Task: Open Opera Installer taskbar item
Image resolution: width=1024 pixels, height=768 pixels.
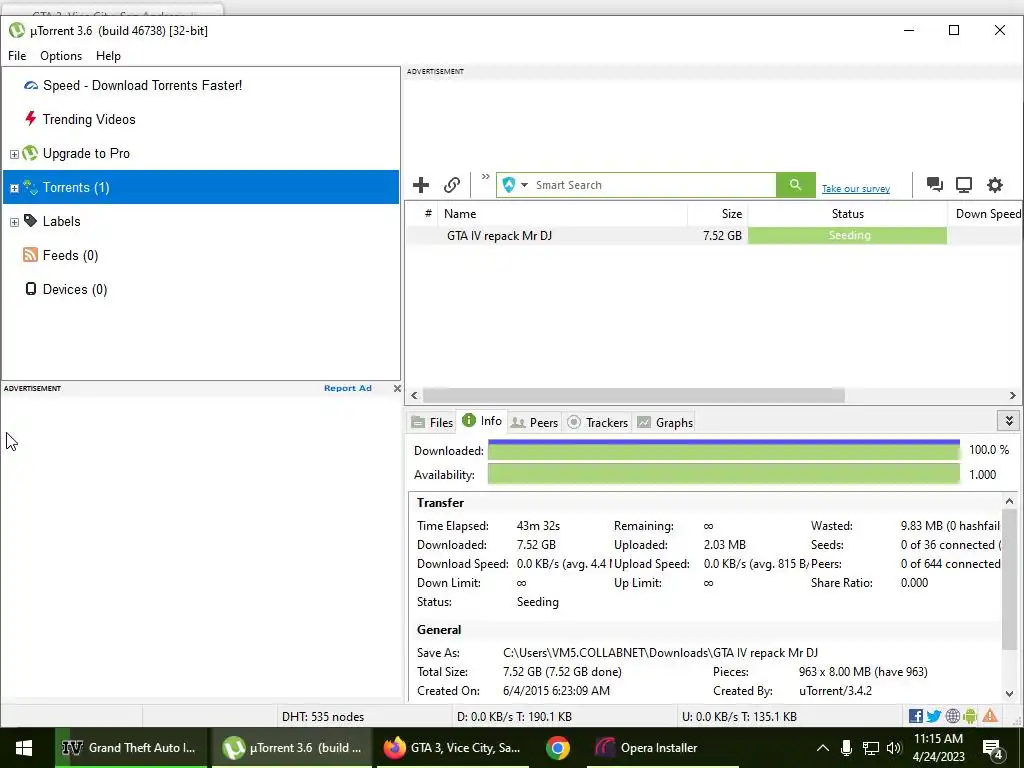Action: [662, 748]
